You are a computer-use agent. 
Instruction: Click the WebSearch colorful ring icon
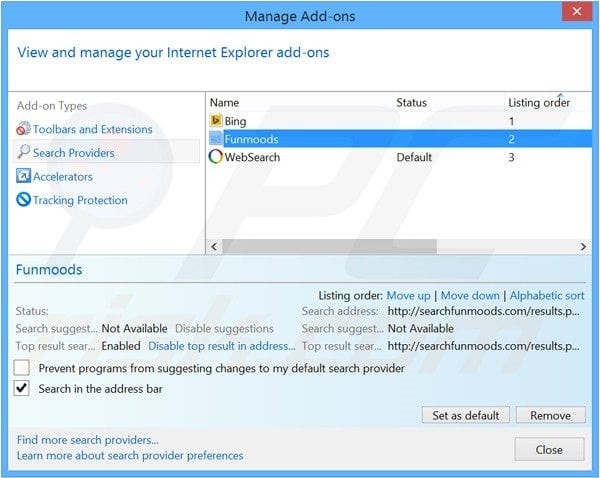[x=216, y=157]
